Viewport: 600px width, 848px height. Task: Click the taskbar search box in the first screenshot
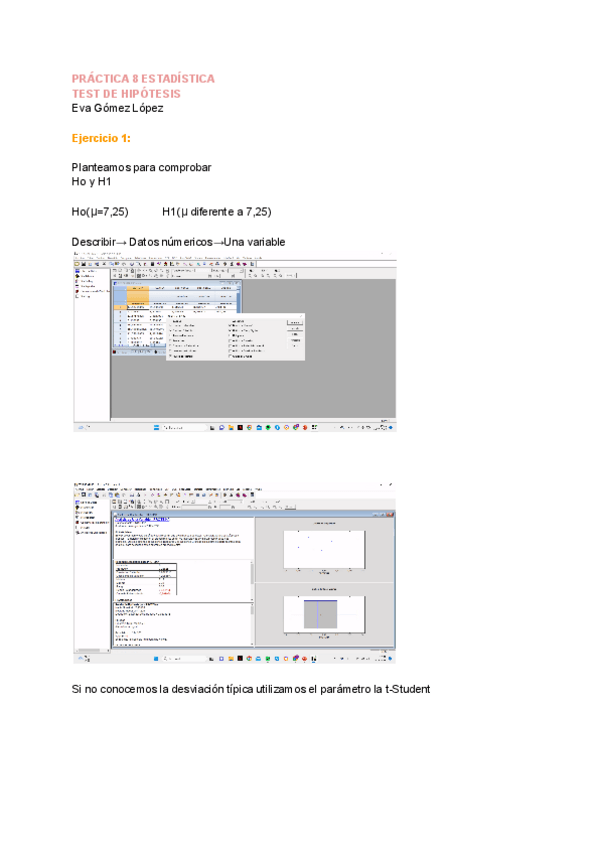[184, 427]
